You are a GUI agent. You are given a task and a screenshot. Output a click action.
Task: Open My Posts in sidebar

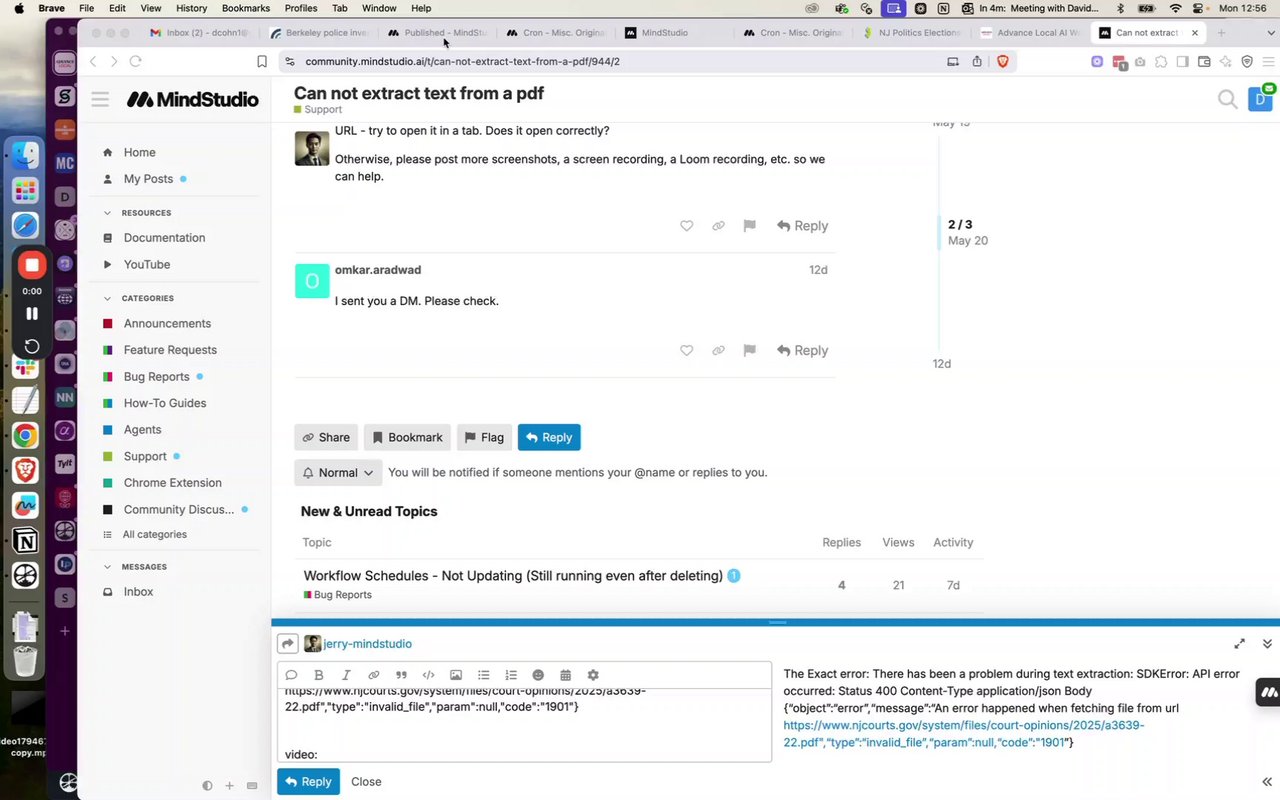(x=148, y=179)
